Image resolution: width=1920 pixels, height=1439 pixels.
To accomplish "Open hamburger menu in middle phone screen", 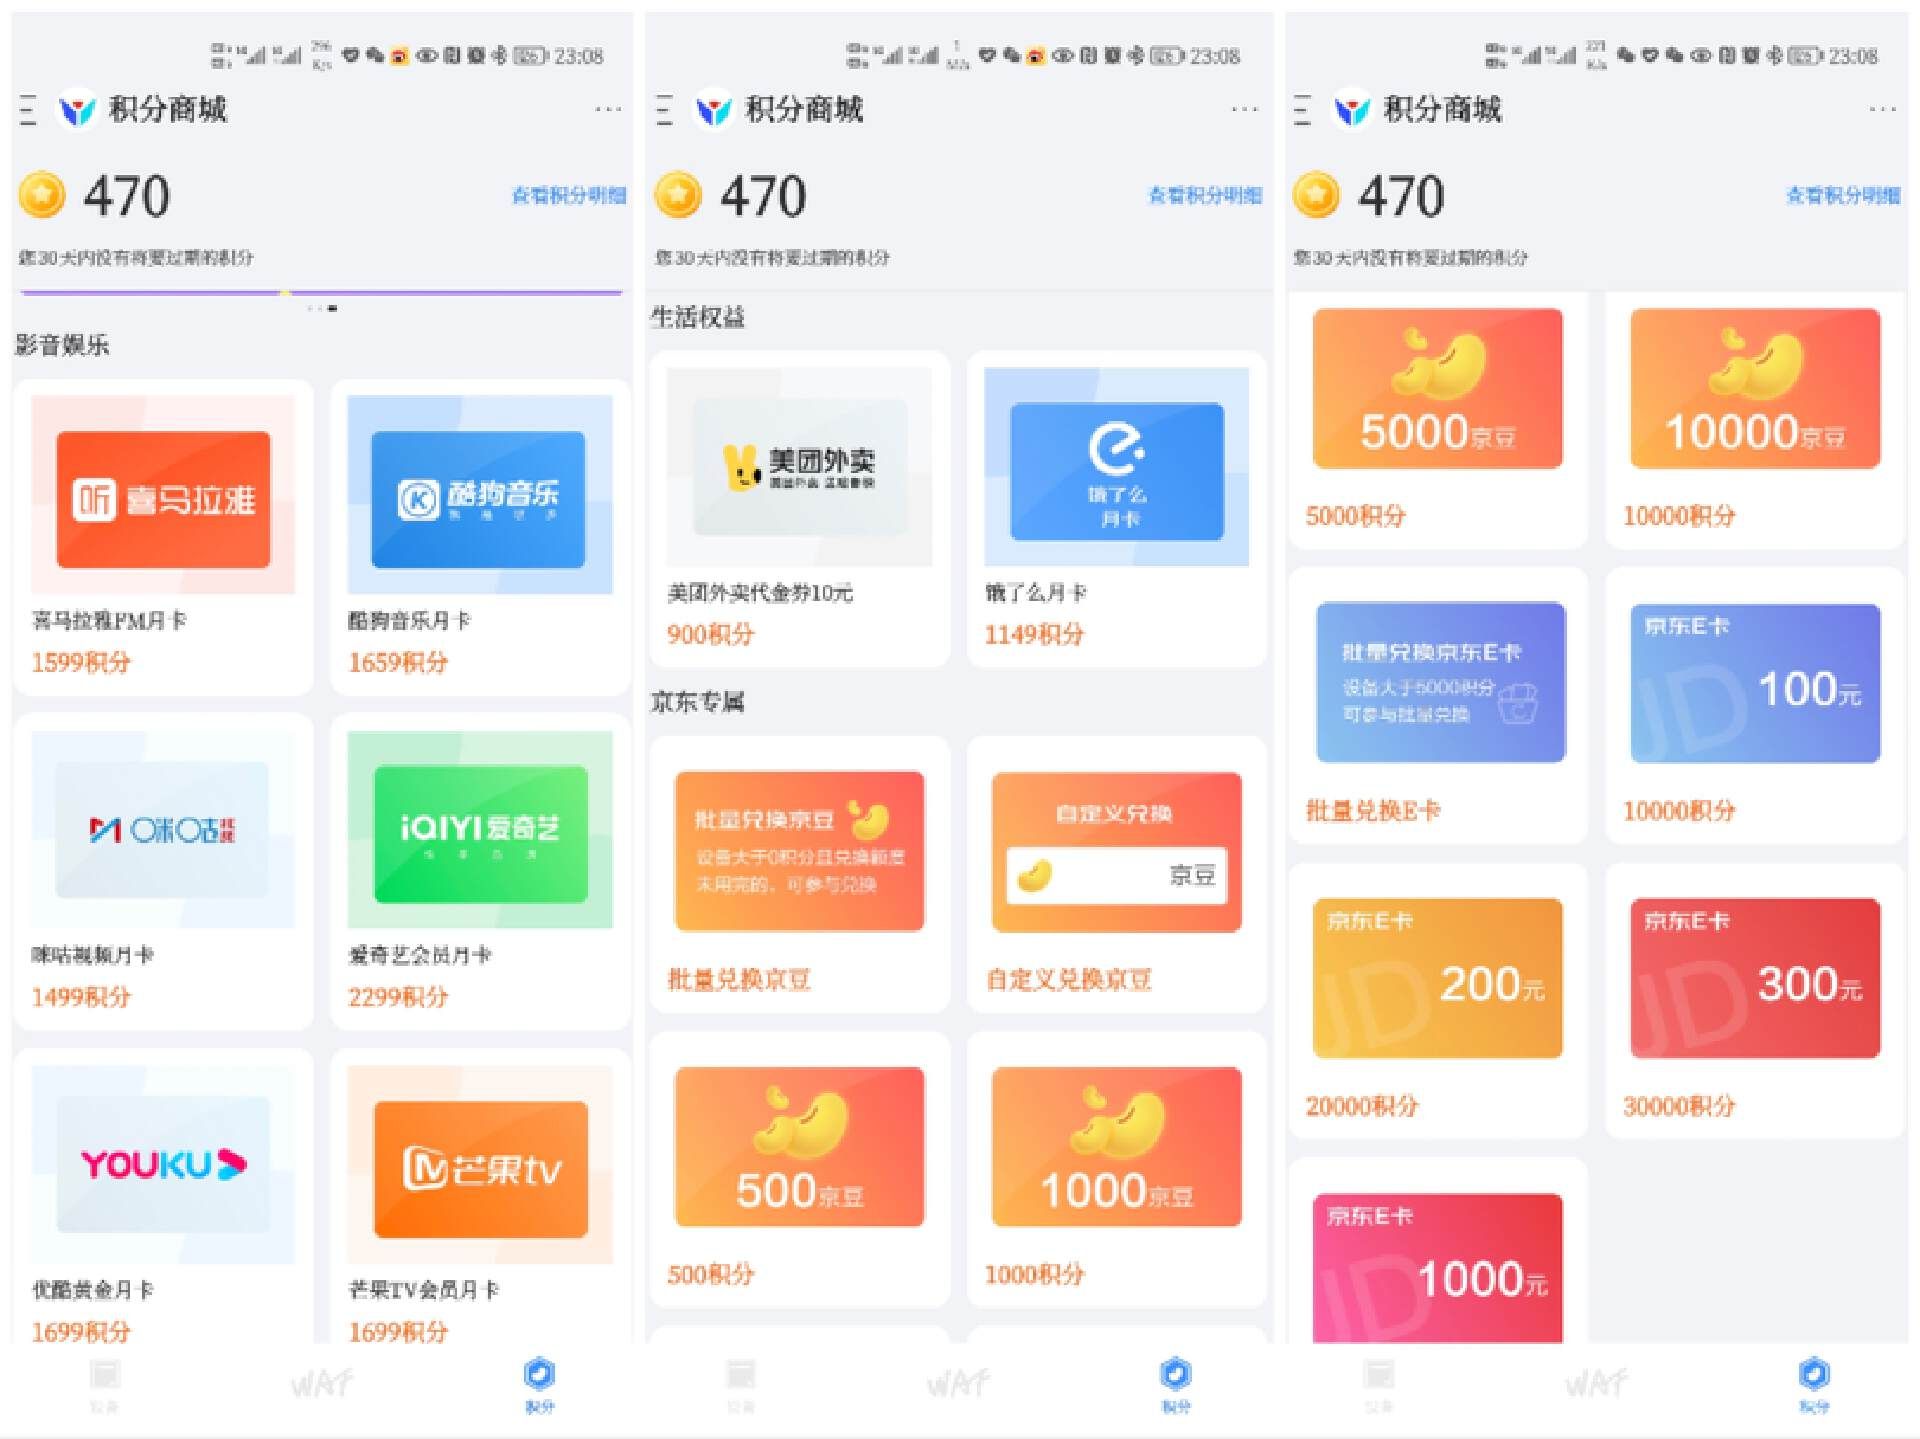I will (665, 110).
